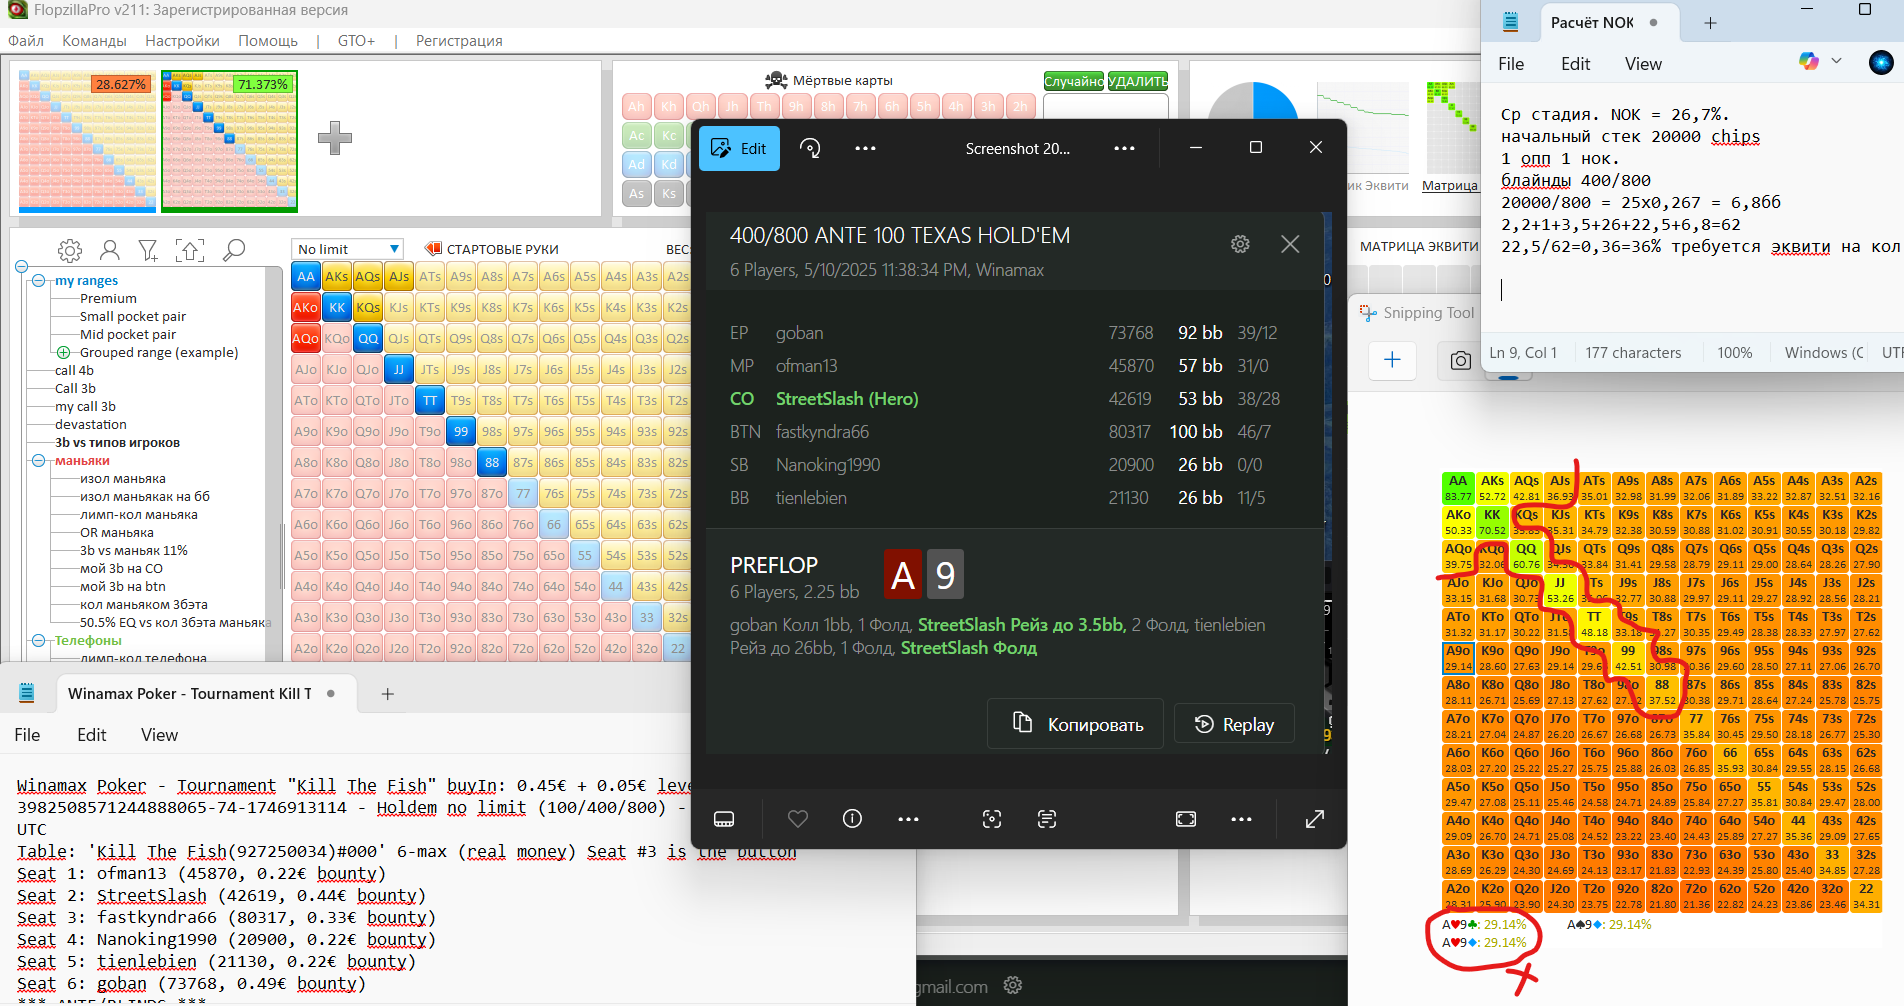Screen dimensions: 1904x1006
Task: Select the 71.373% range thumbnail
Action: click(229, 141)
